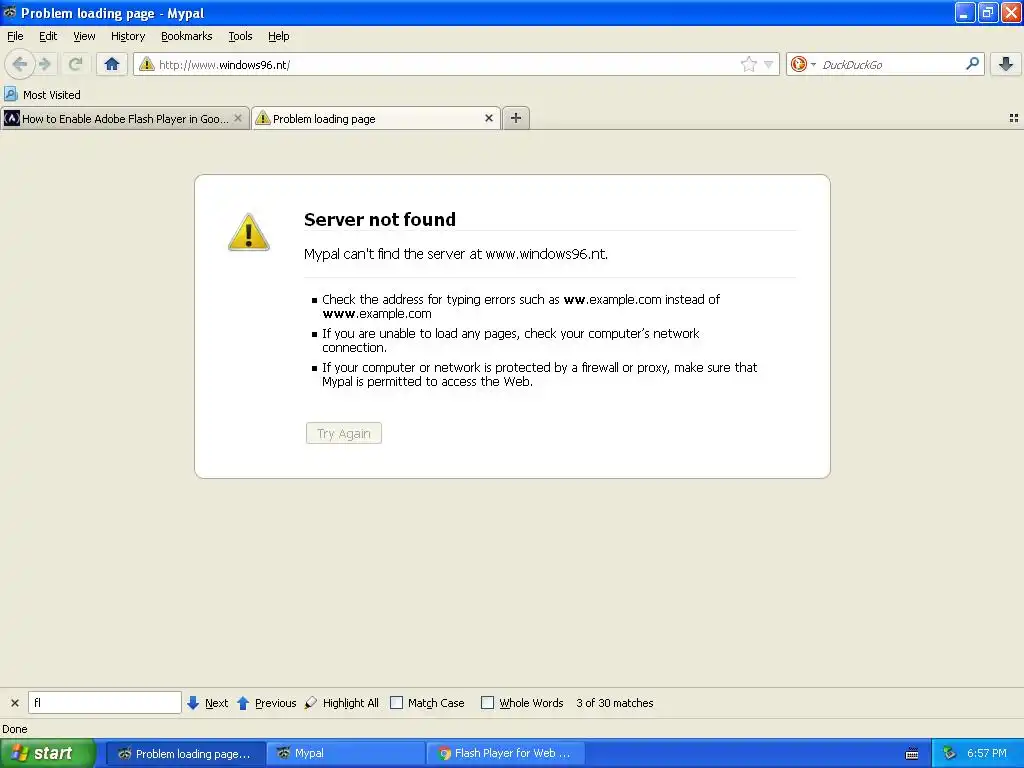The height and width of the screenshot is (768, 1024).
Task: Go back with the Back arrow button
Action: tap(20, 64)
